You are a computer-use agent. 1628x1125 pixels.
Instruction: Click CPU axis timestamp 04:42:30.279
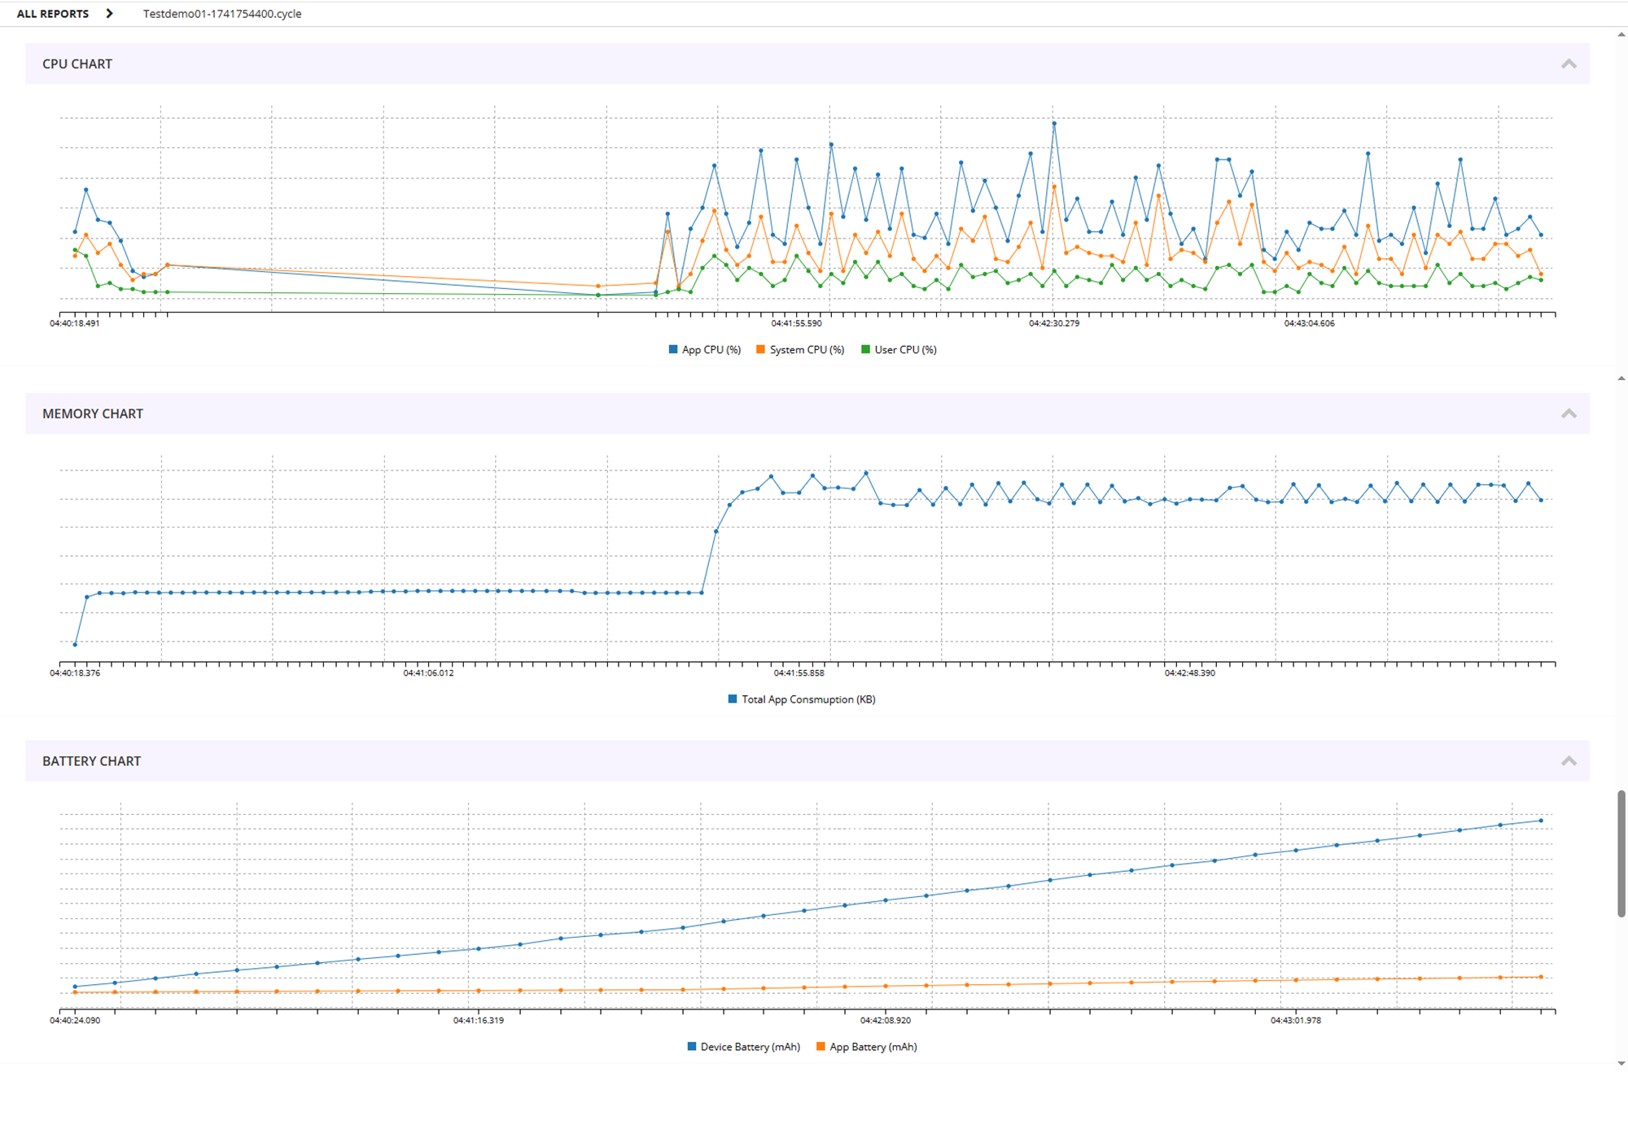pos(1054,323)
